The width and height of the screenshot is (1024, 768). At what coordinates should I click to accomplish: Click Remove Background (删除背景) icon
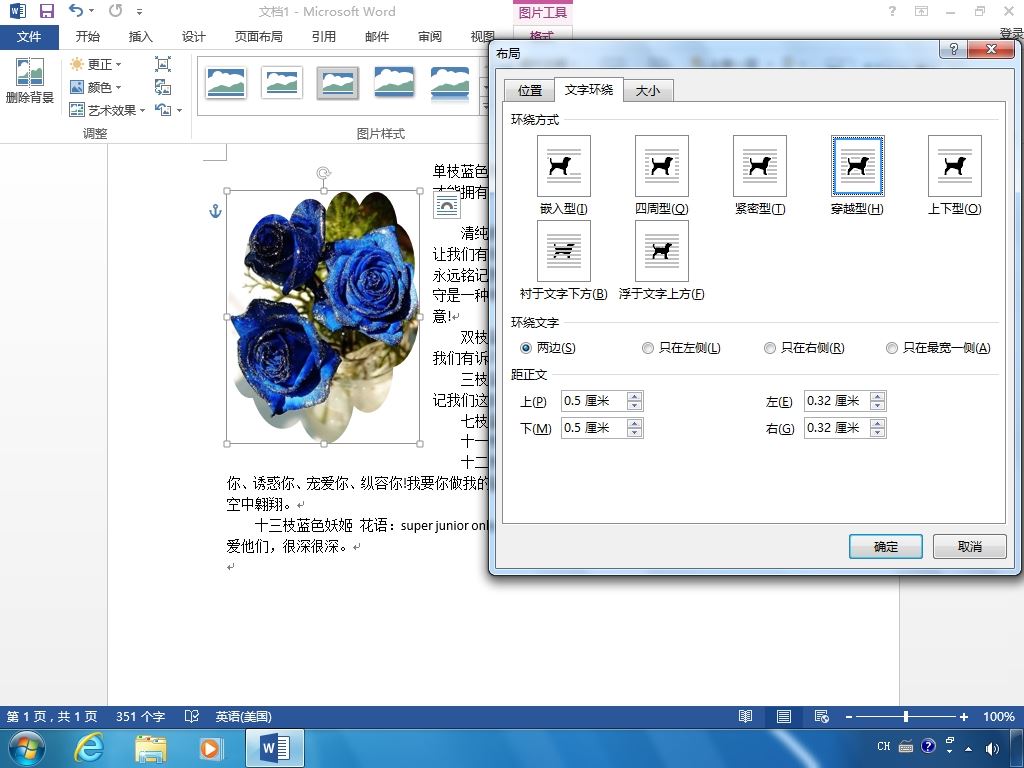point(29,80)
